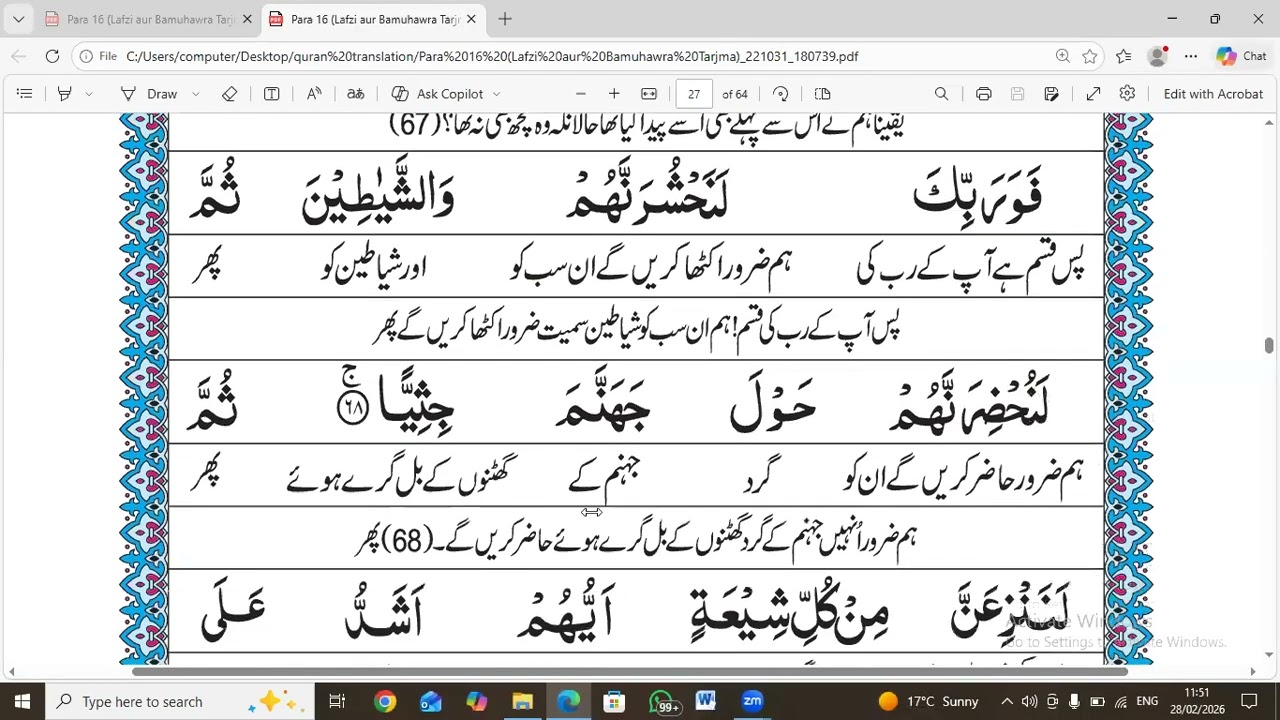Screen dimensions: 1280x720
Task: Open the Translate tool
Action: 355,94
